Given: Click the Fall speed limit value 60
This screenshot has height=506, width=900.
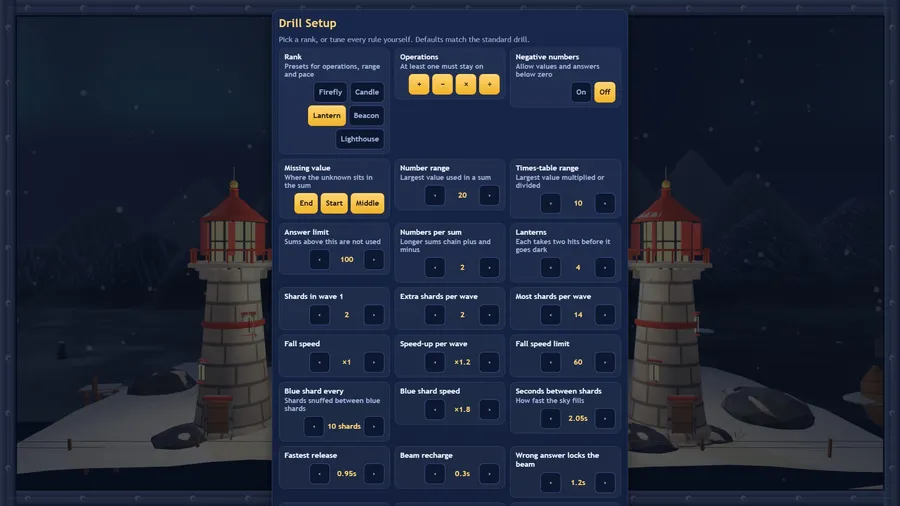Looking at the screenshot, I should click(578, 362).
